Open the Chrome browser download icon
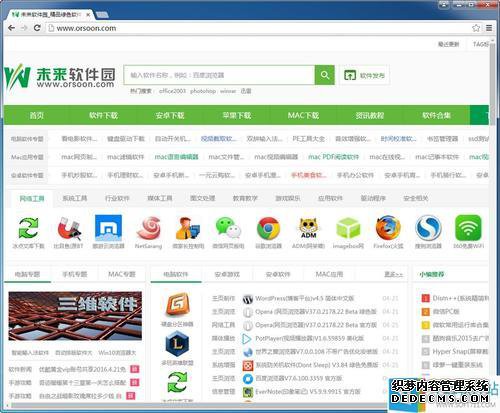Viewport: 500px width, 413px height. click(x=268, y=228)
